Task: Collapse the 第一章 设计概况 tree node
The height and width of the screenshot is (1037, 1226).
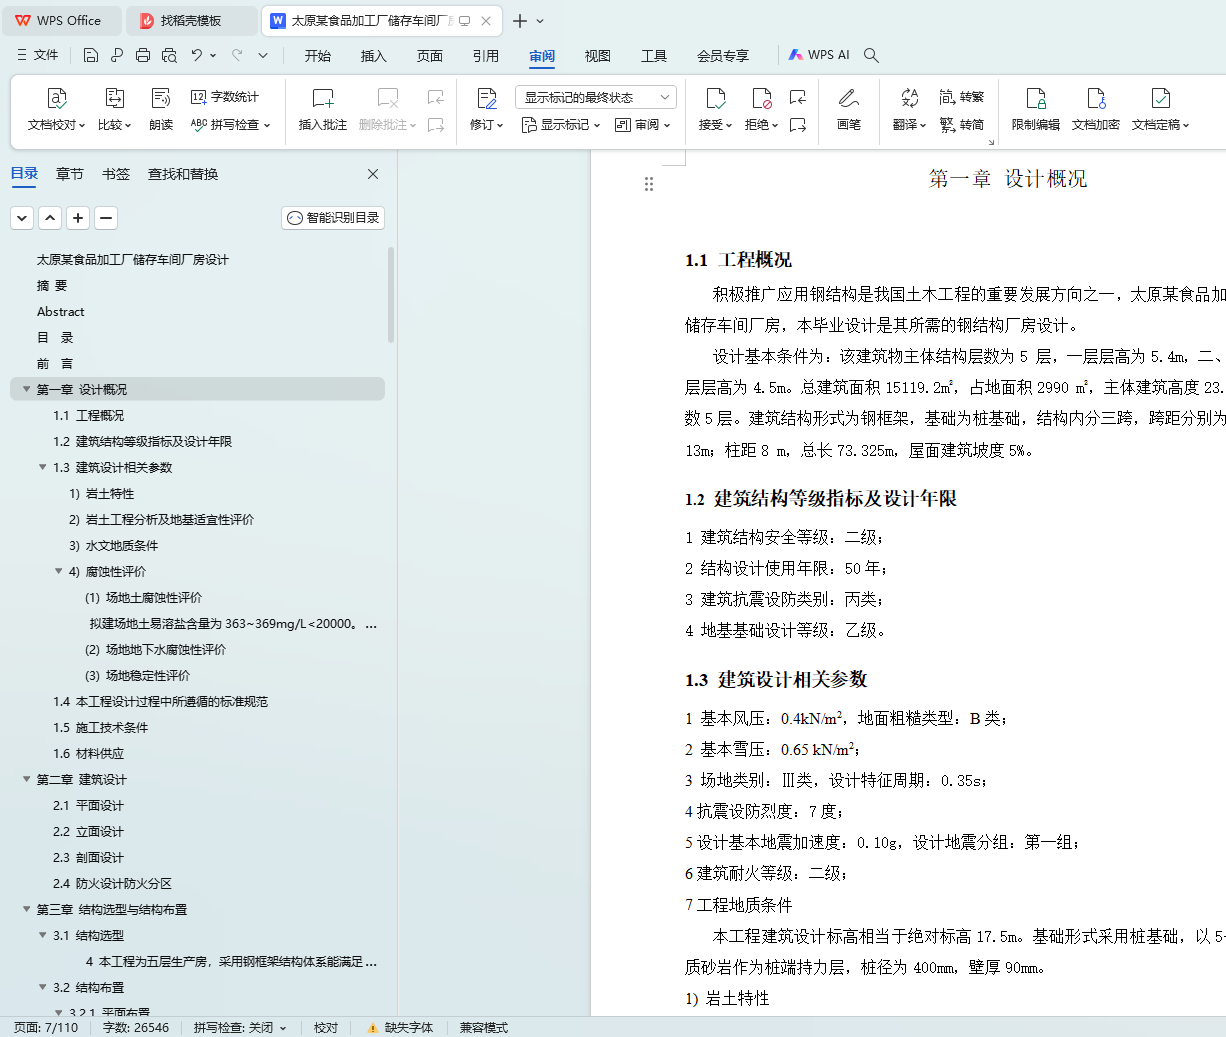Action: [x=26, y=389]
